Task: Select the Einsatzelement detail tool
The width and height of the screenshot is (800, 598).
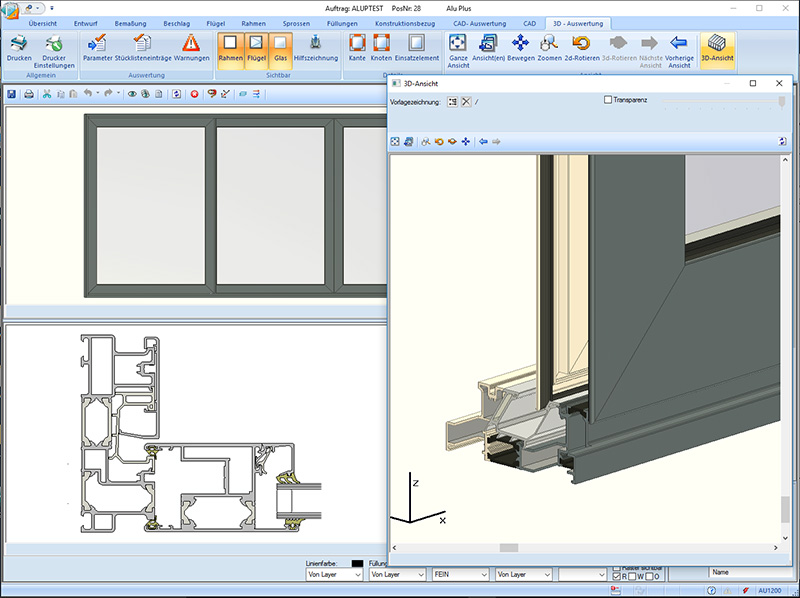Action: [x=417, y=48]
